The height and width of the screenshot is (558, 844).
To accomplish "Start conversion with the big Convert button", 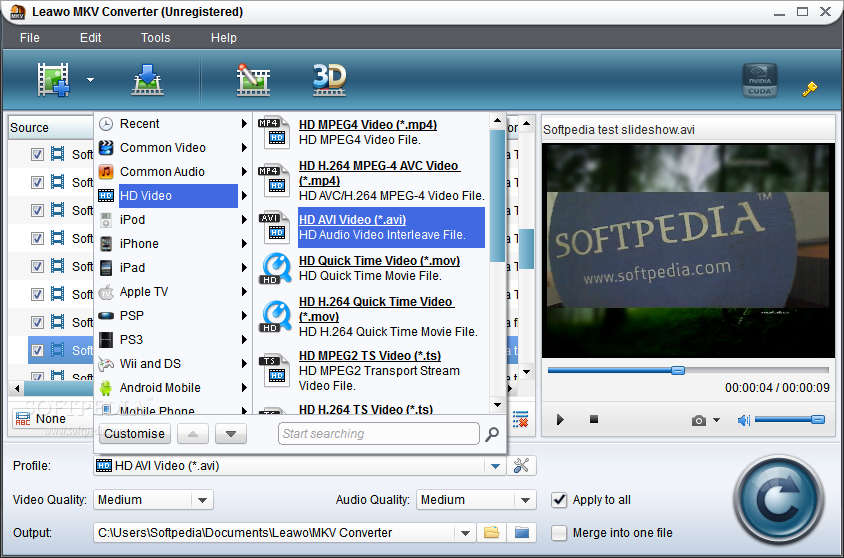I will tap(779, 502).
